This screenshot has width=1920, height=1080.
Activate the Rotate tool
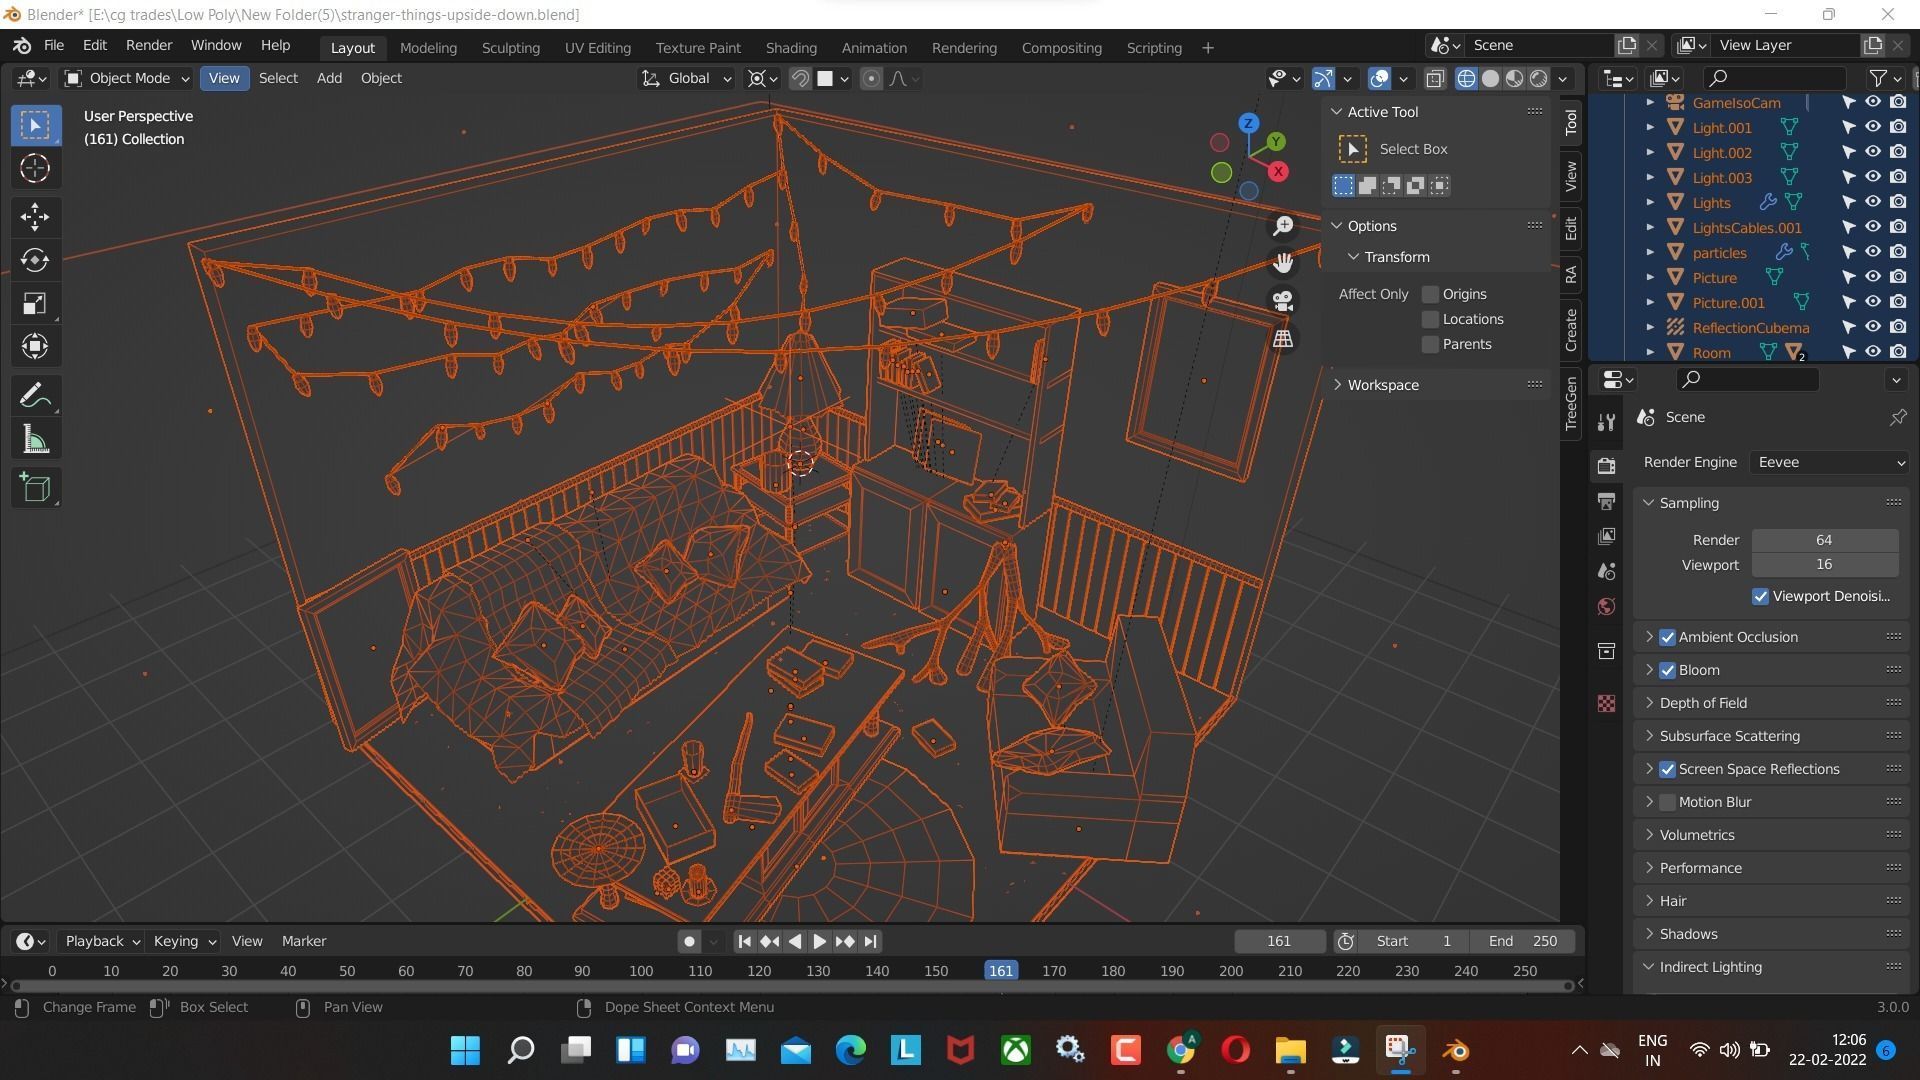click(35, 260)
